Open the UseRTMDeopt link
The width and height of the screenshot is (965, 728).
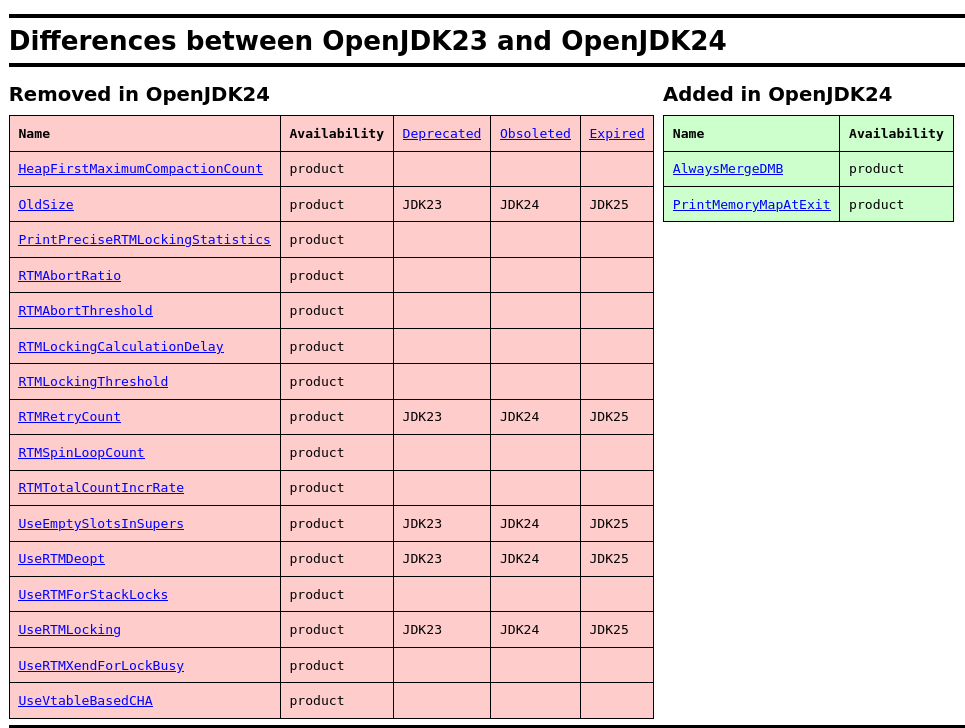pos(62,559)
